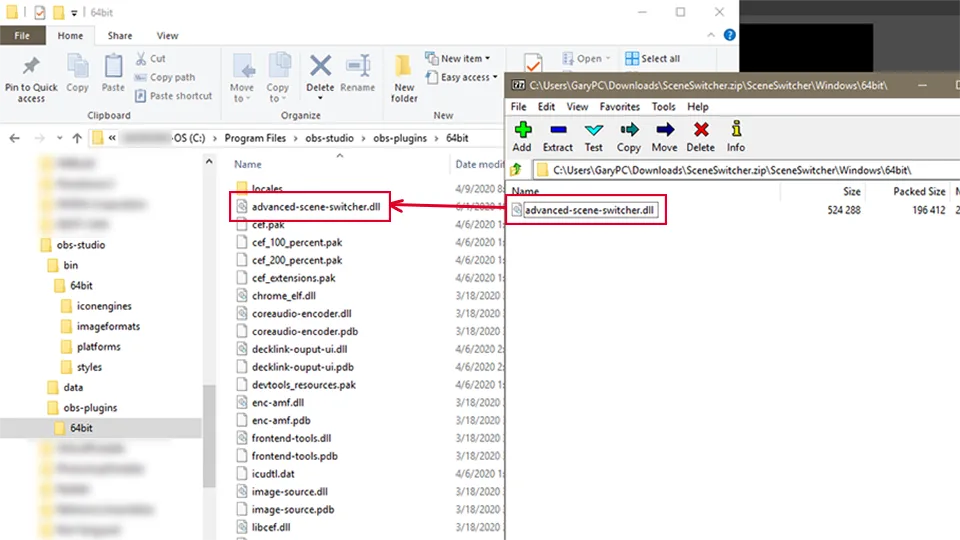Click obs-studio in breadcrumb
The height and width of the screenshot is (540, 960).
point(329,138)
